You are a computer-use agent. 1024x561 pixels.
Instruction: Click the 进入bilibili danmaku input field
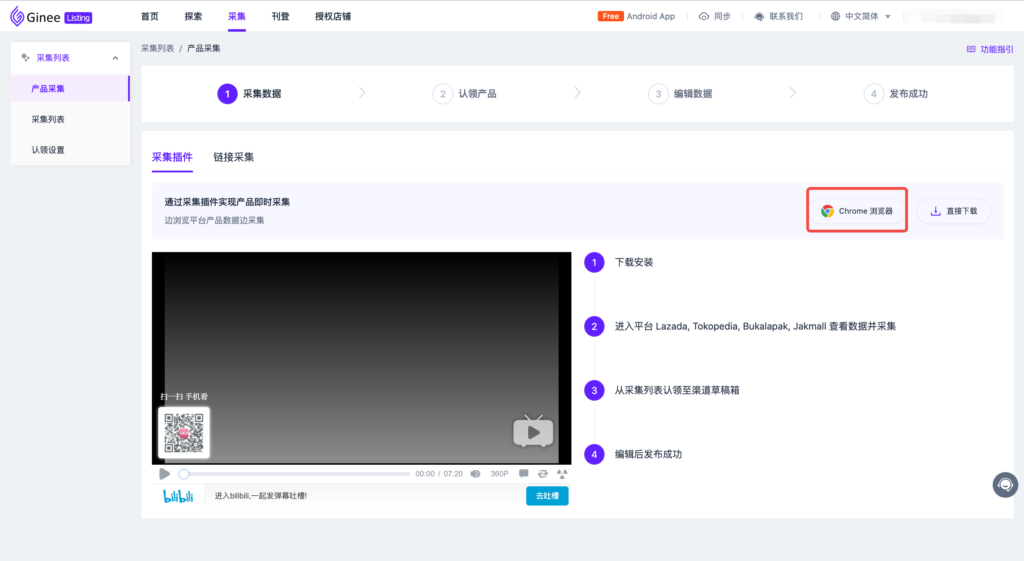[366, 496]
